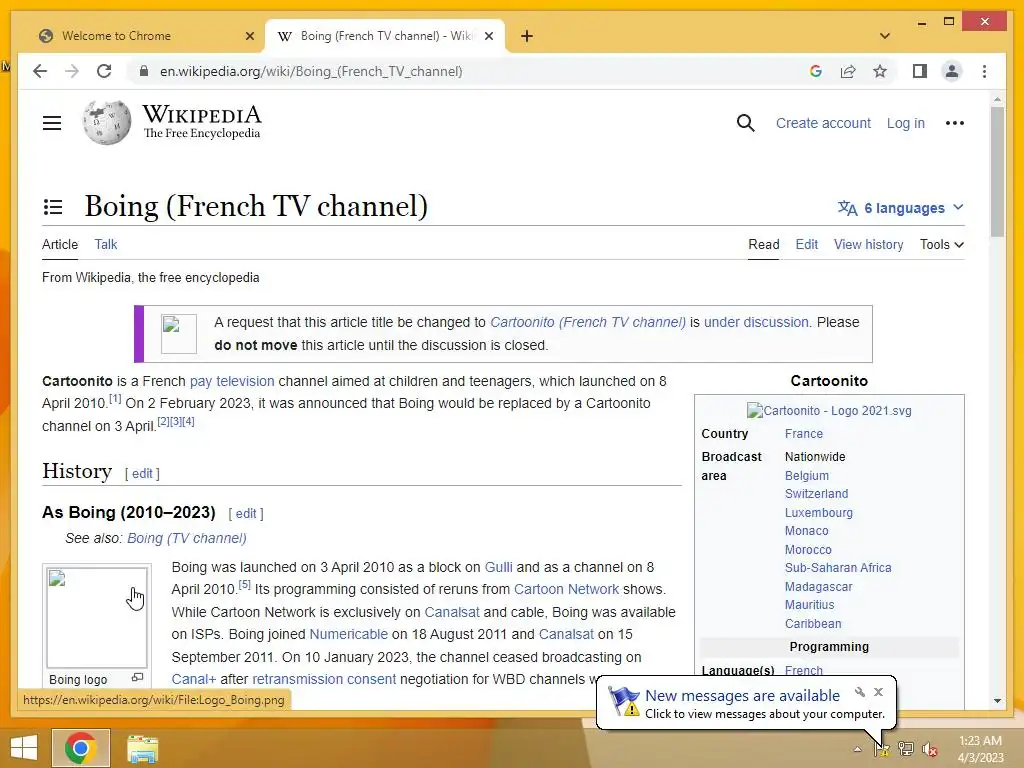This screenshot has width=1024, height=768.
Task: Open the Luxembourg infobox link
Action: click(819, 513)
